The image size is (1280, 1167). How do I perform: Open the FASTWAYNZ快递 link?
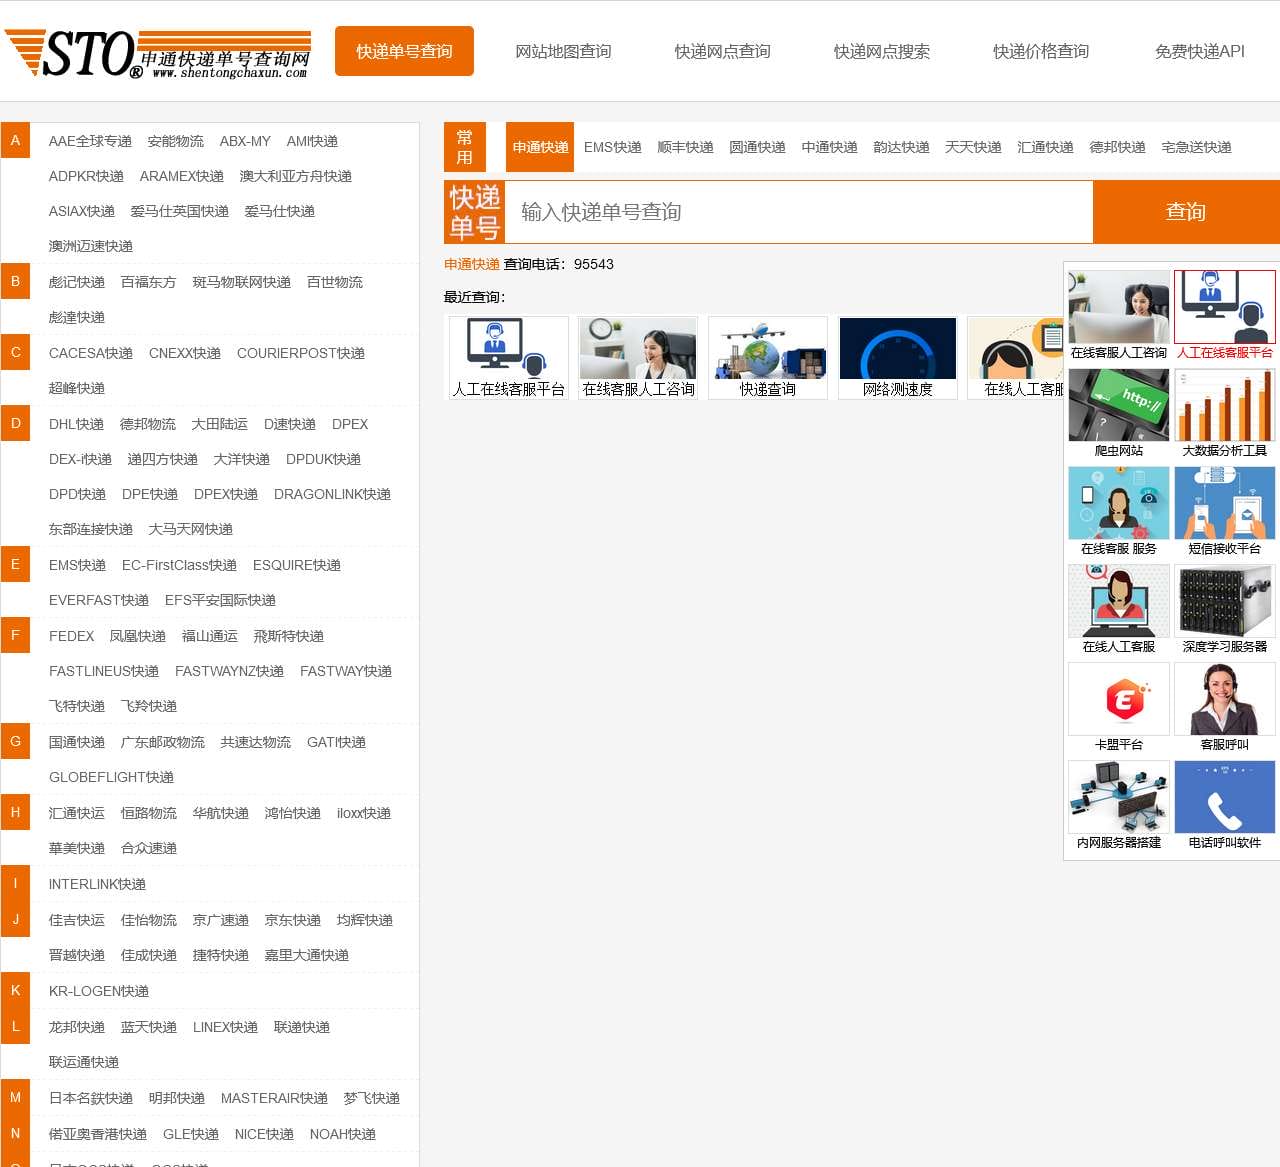tap(229, 671)
